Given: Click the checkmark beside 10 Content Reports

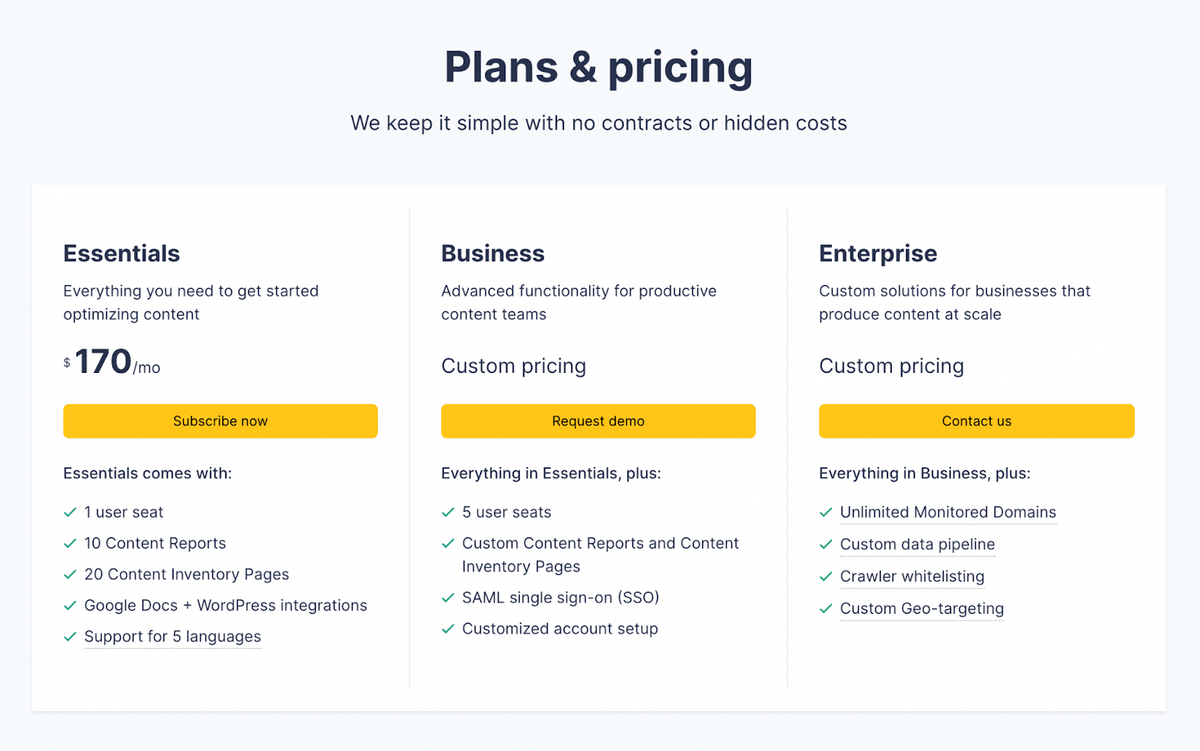Looking at the screenshot, I should pyautogui.click(x=70, y=543).
